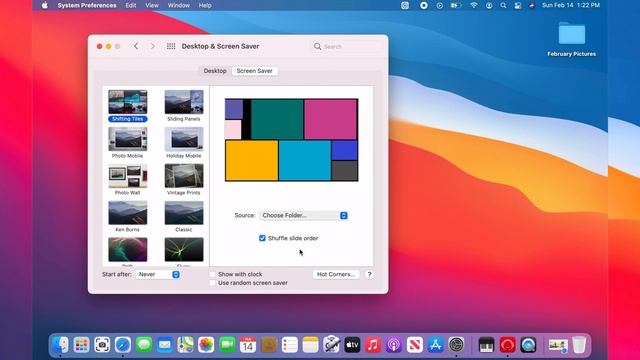Click the Search field in preferences
The height and width of the screenshot is (360, 640).
click(347, 47)
